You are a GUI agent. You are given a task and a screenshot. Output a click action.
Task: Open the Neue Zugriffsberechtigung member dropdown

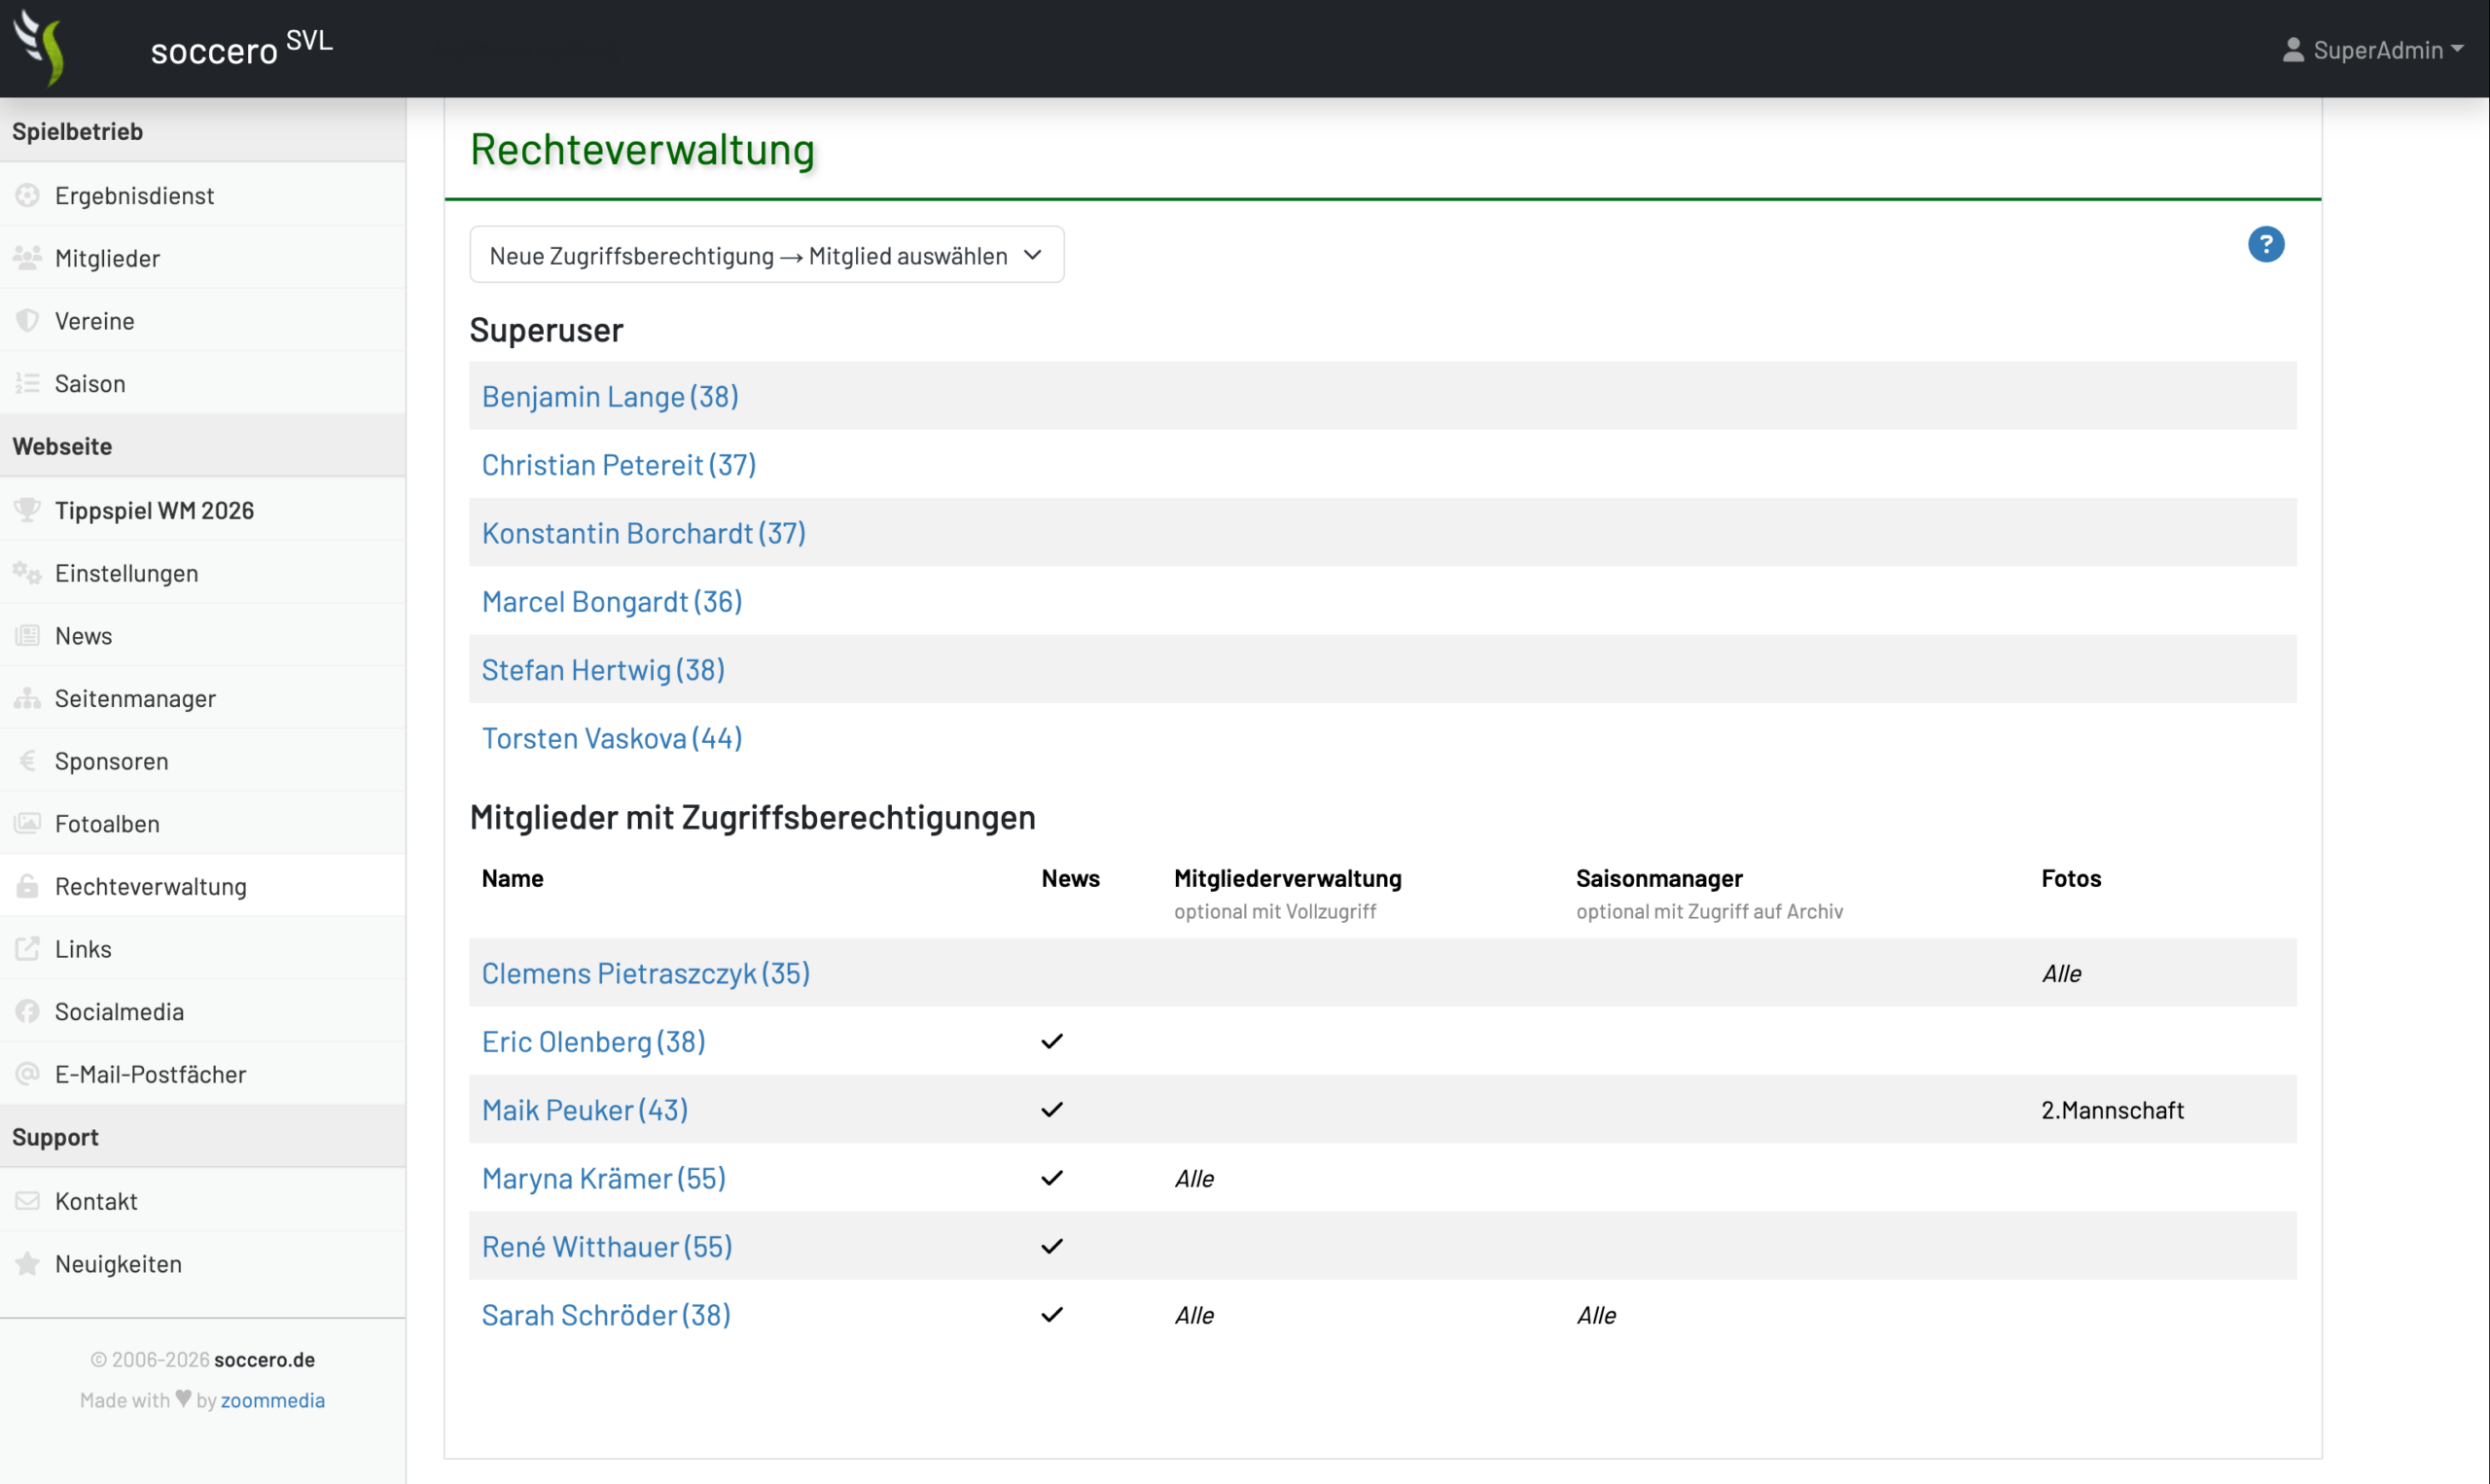point(766,255)
